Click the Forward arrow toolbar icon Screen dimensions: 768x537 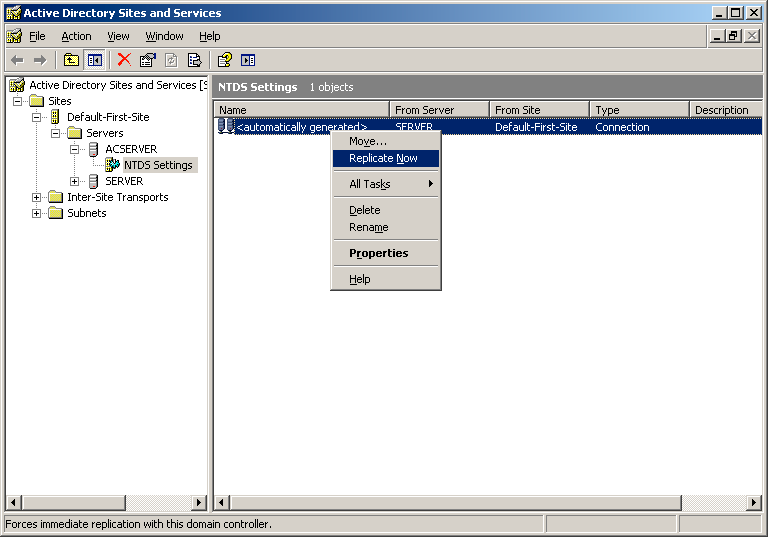click(40, 60)
